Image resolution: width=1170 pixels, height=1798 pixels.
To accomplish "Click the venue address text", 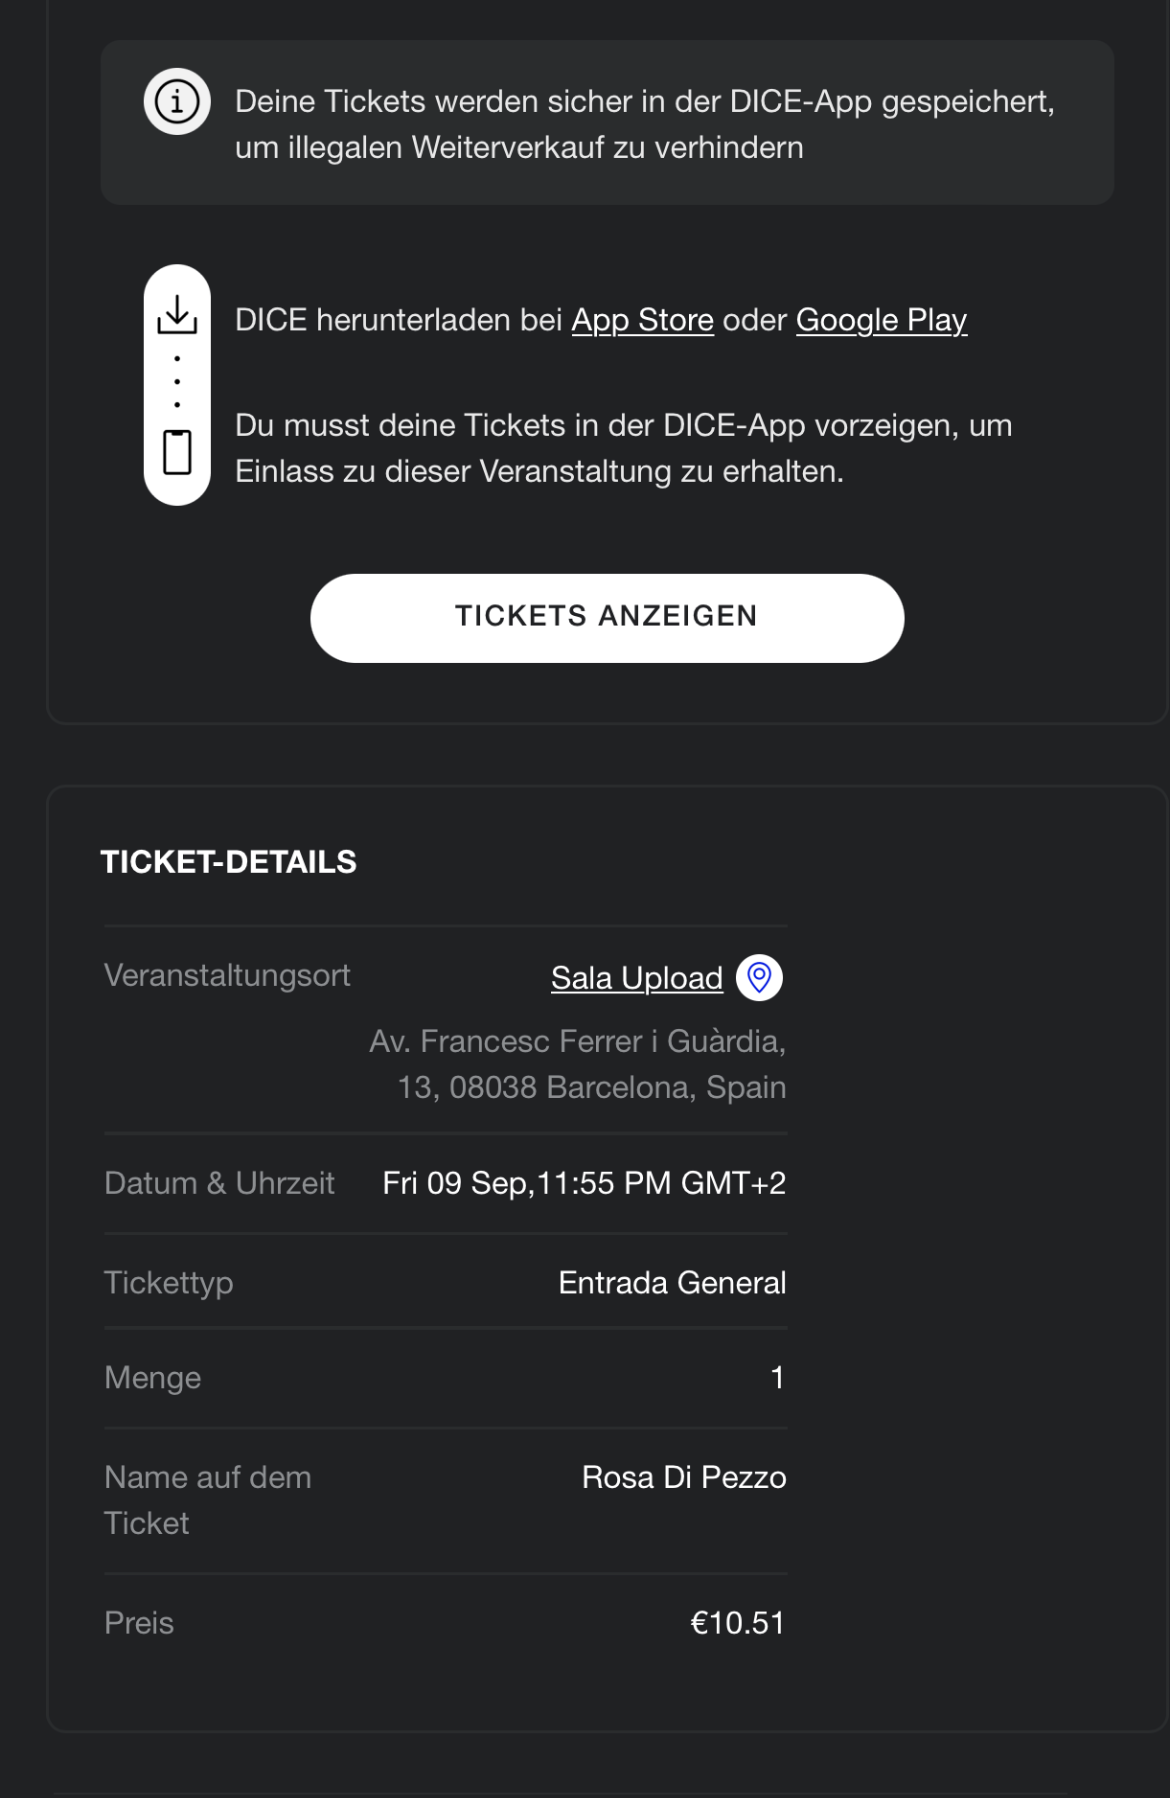I will coord(578,1064).
